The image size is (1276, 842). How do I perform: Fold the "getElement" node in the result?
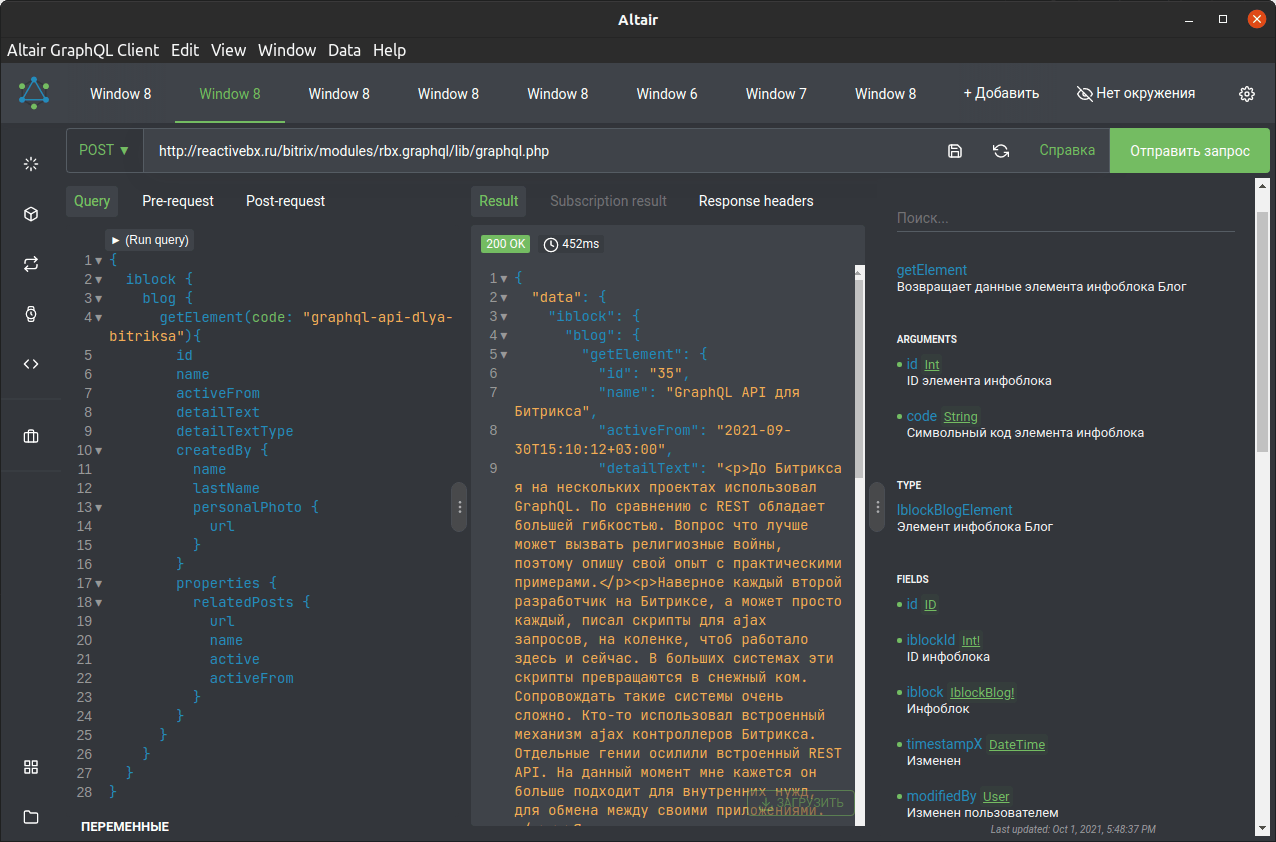point(503,355)
